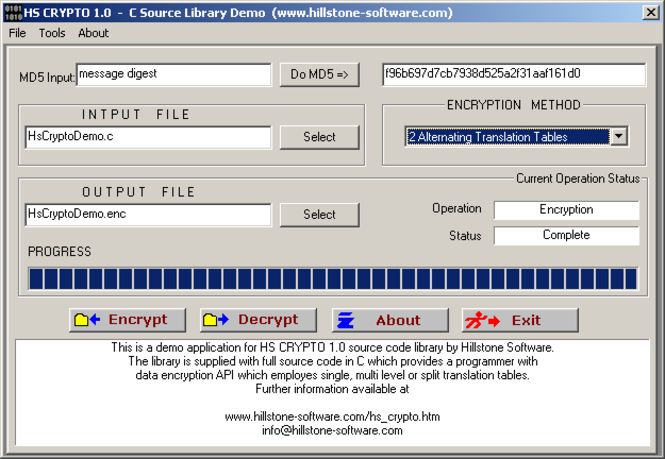
Task: Compute hash with Do MD5 button
Action: 319,75
